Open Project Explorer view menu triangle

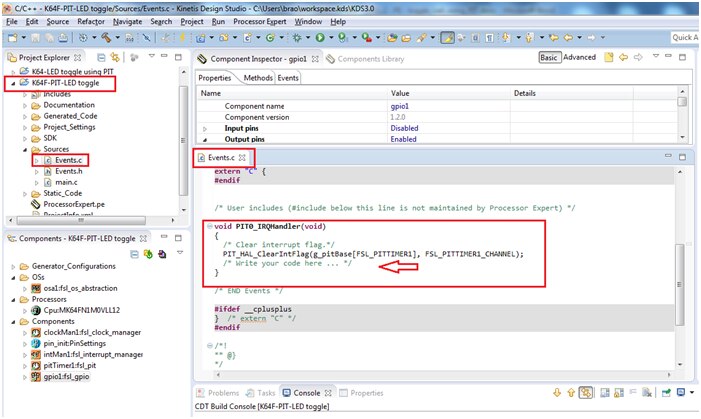(x=152, y=56)
